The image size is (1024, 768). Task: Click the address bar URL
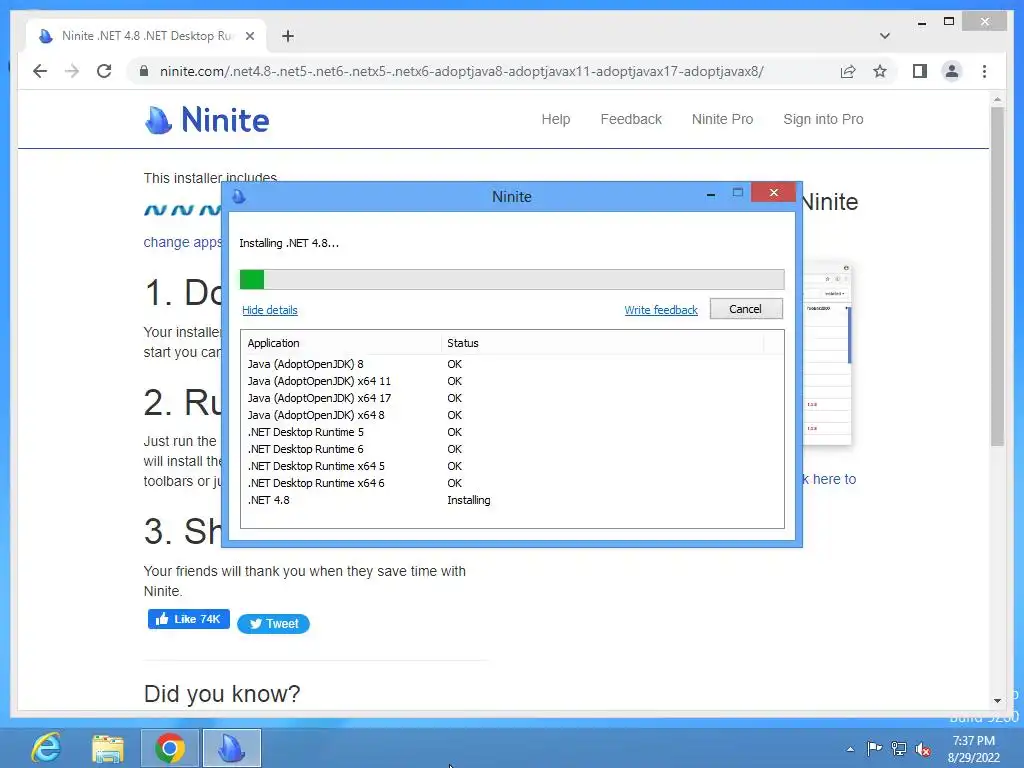461,71
